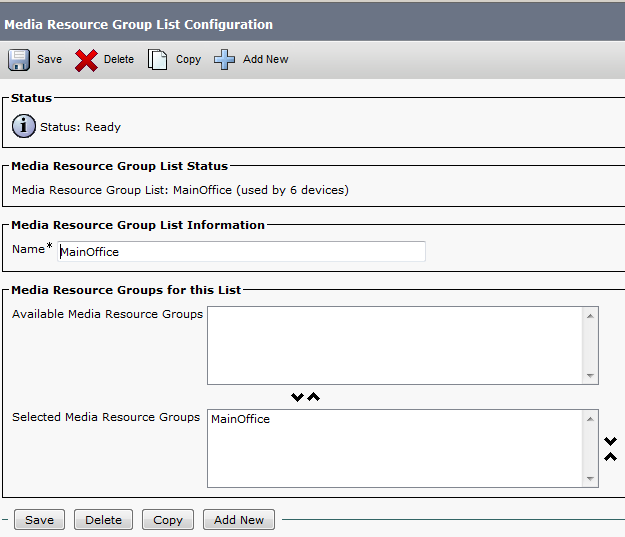
Task: Click the red X Delete icon
Action: pos(87,60)
